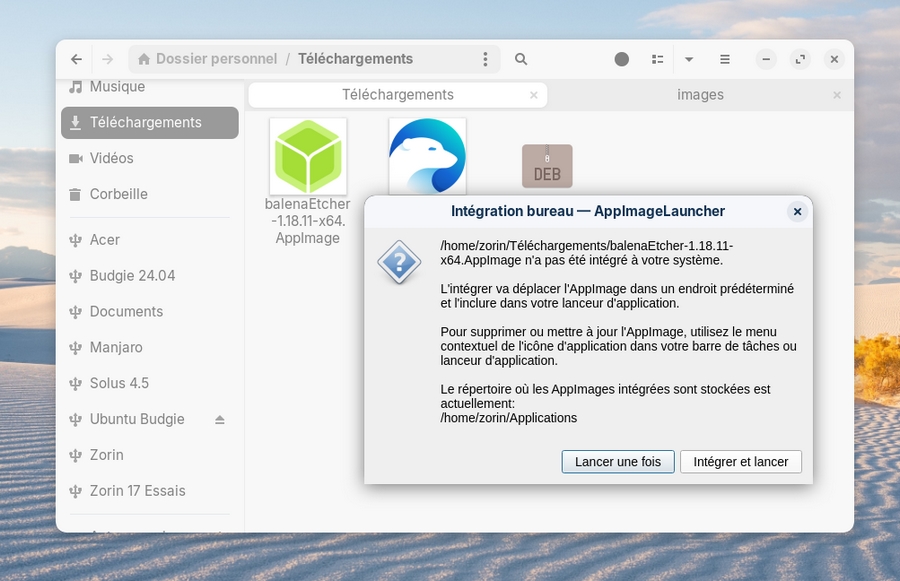Select Manjaro drive in sidebar

[x=116, y=347]
